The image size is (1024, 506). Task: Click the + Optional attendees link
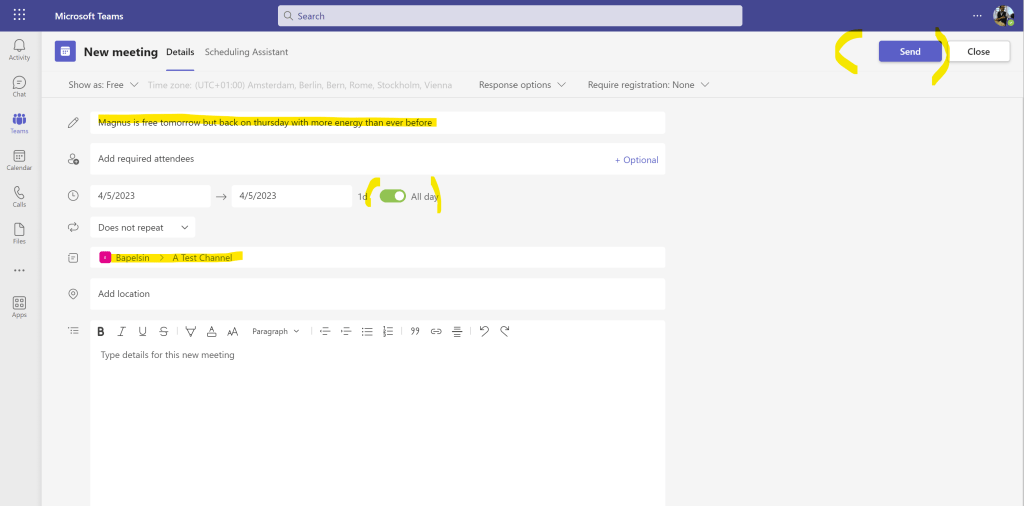click(636, 160)
